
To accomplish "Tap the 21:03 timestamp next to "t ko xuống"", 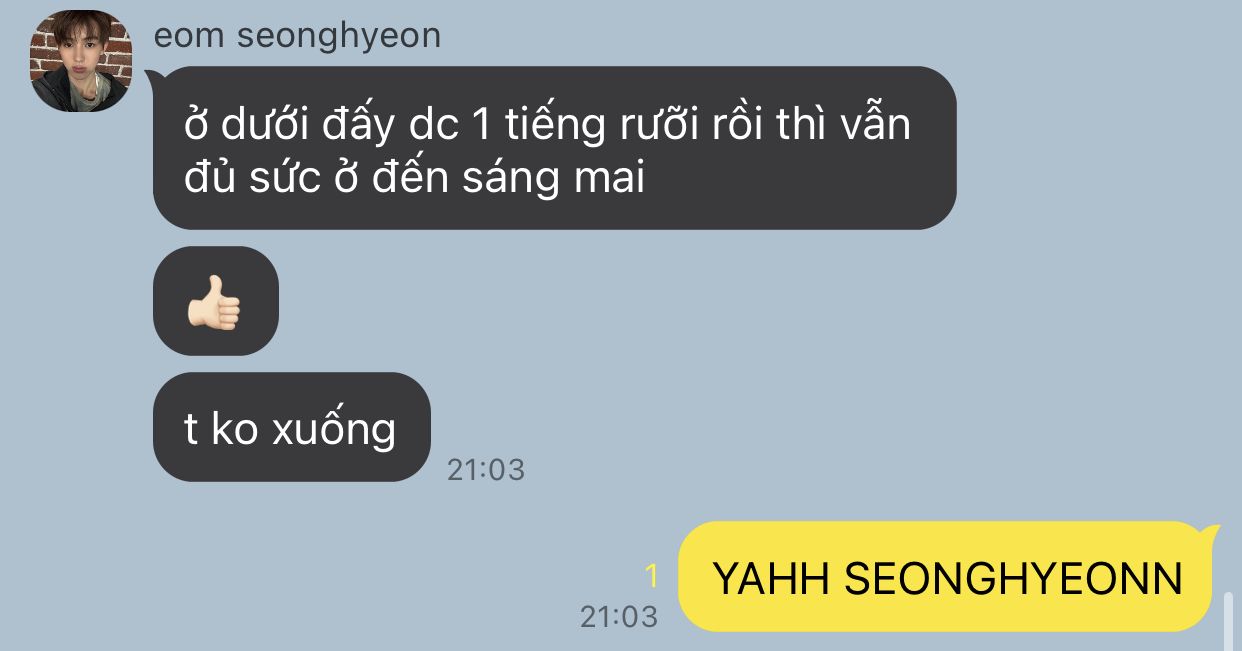I will click(486, 469).
